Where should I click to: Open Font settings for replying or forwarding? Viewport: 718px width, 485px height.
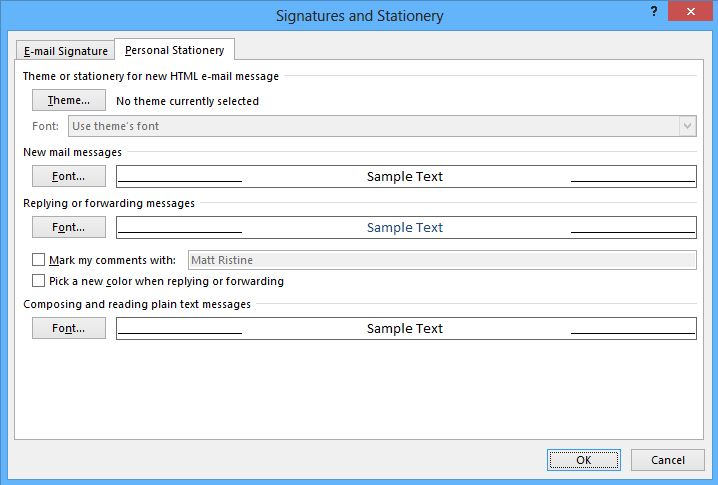(x=69, y=228)
